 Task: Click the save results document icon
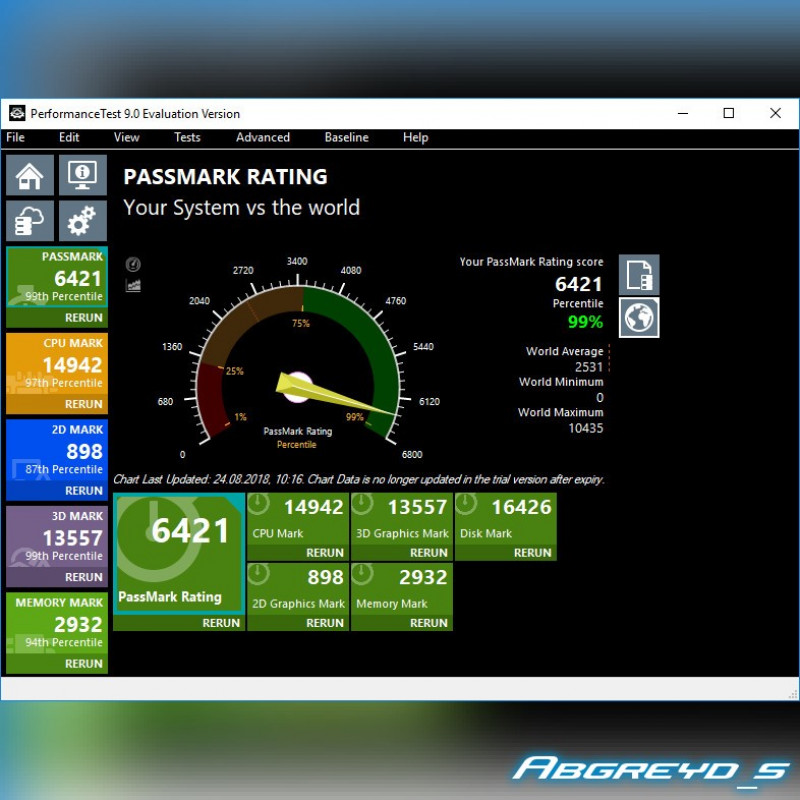click(639, 274)
